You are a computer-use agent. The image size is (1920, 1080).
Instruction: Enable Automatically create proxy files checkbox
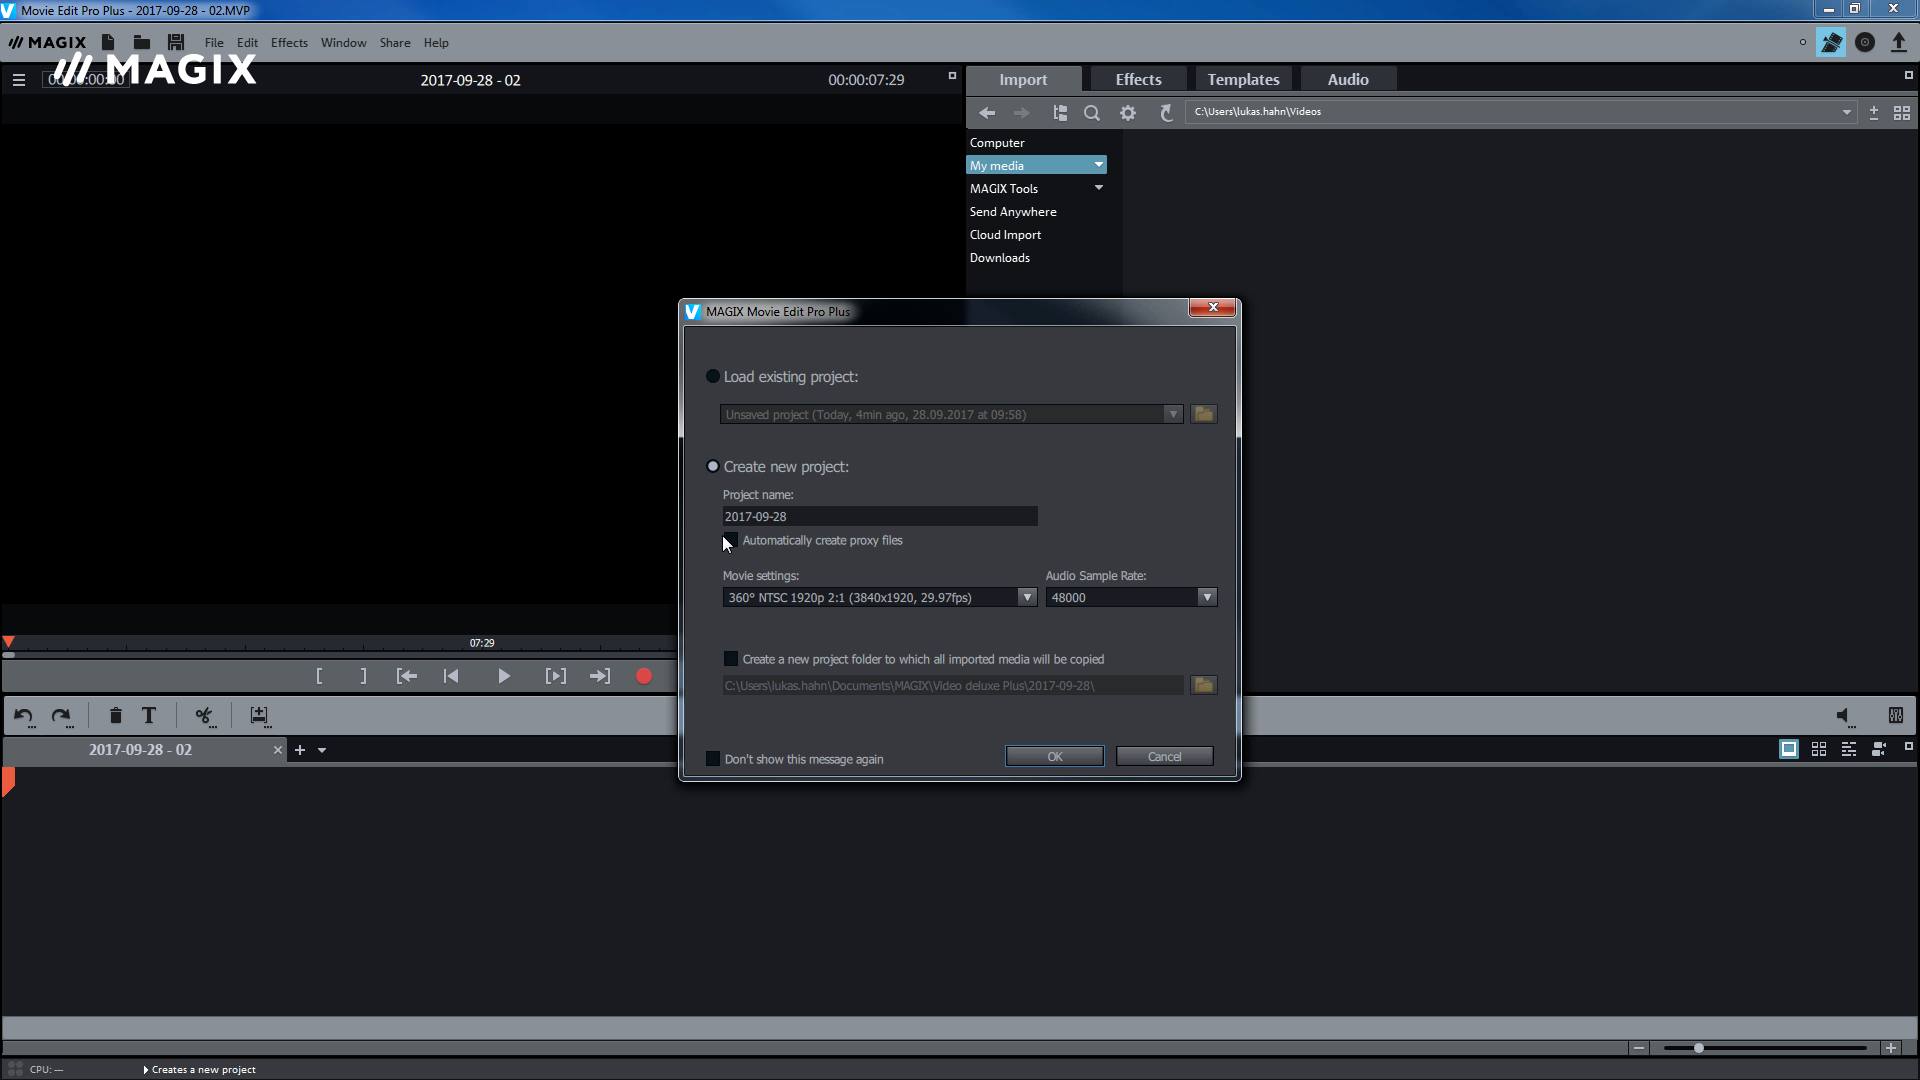point(729,539)
